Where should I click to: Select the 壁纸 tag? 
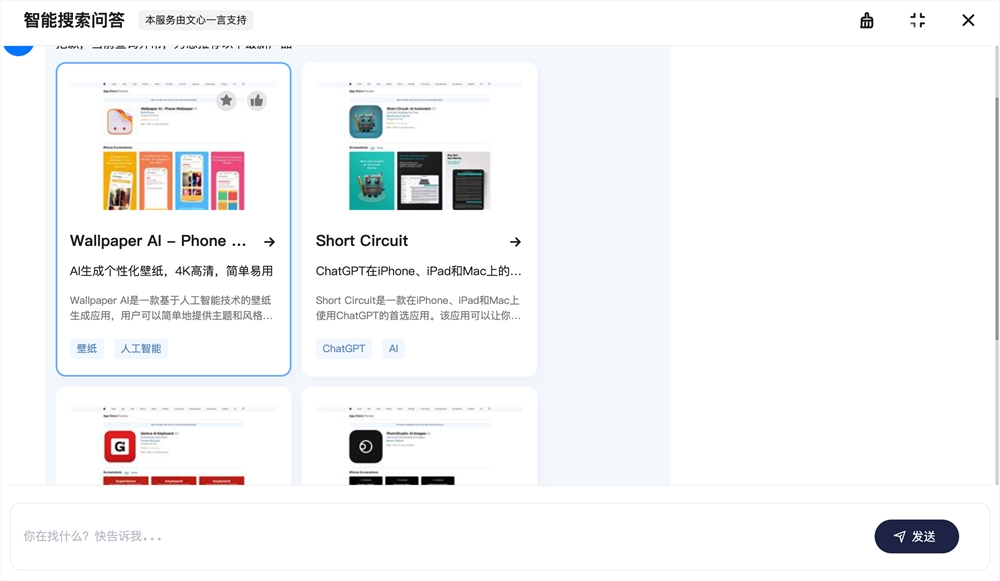tap(87, 348)
